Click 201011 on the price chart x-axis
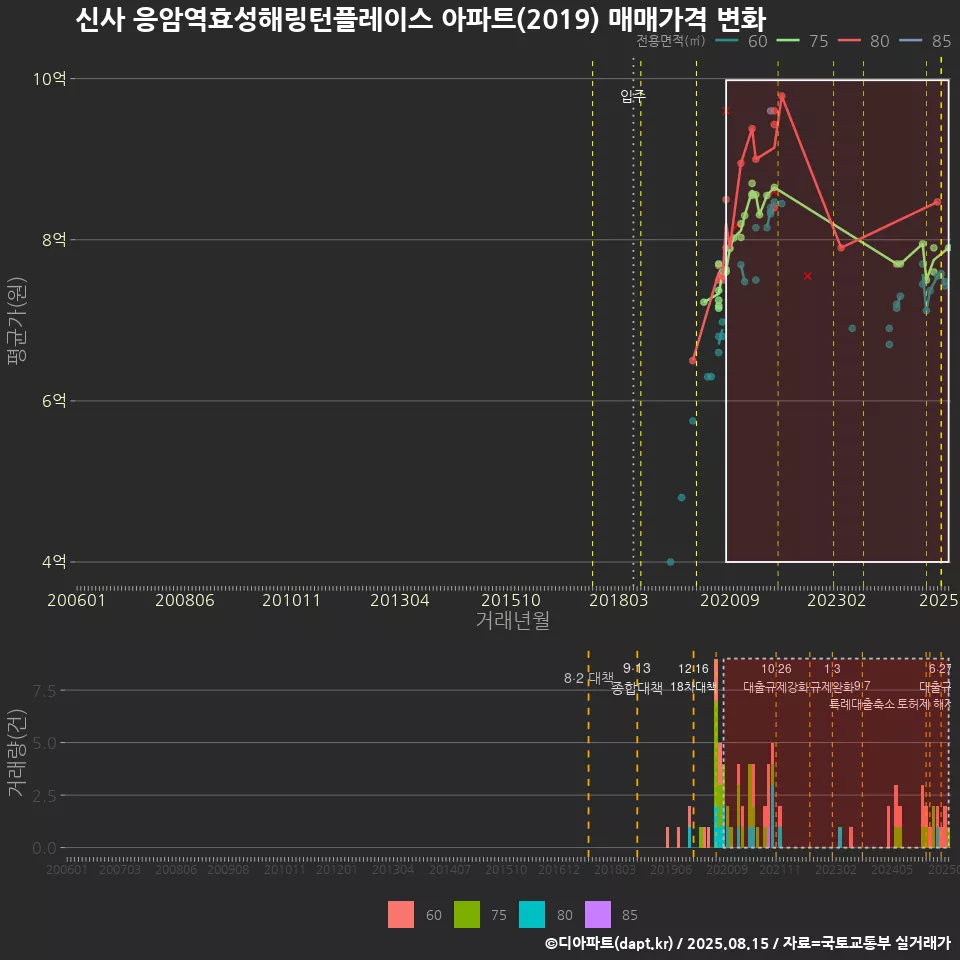This screenshot has width=960, height=960. coord(291,600)
